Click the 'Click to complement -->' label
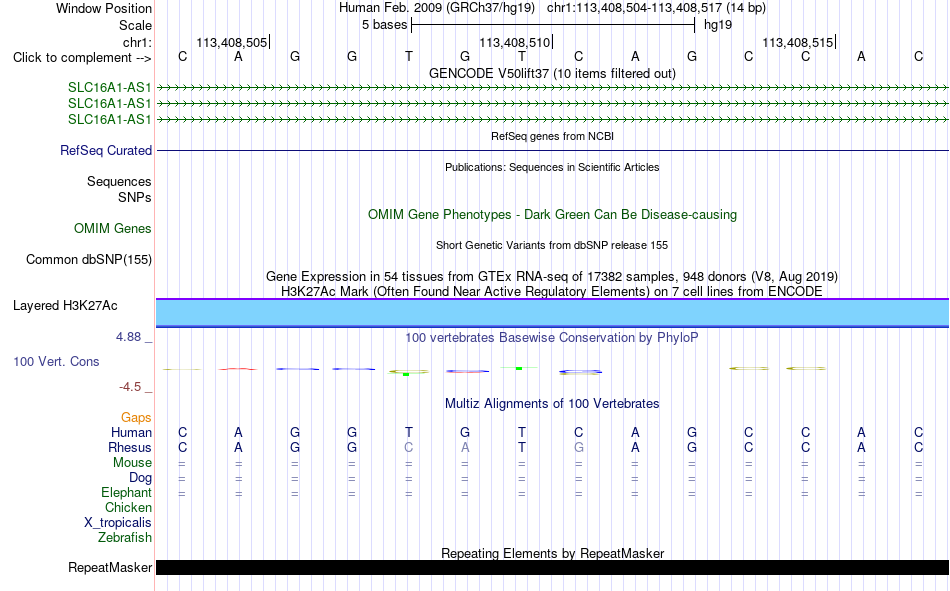Screen dimensions: 950x591 (82, 58)
